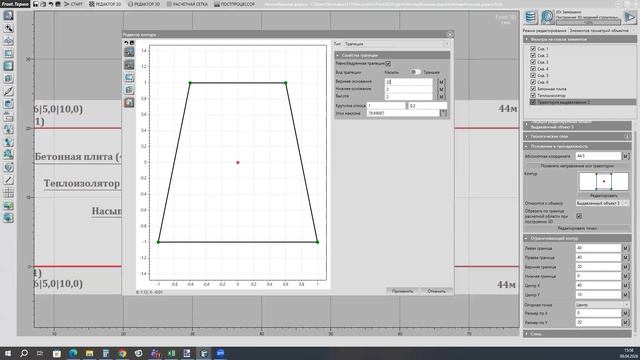Click the zoom magnifier tool in the left sidebar
This screenshot has width=640, height=360.
pyautogui.click(x=8, y=28)
